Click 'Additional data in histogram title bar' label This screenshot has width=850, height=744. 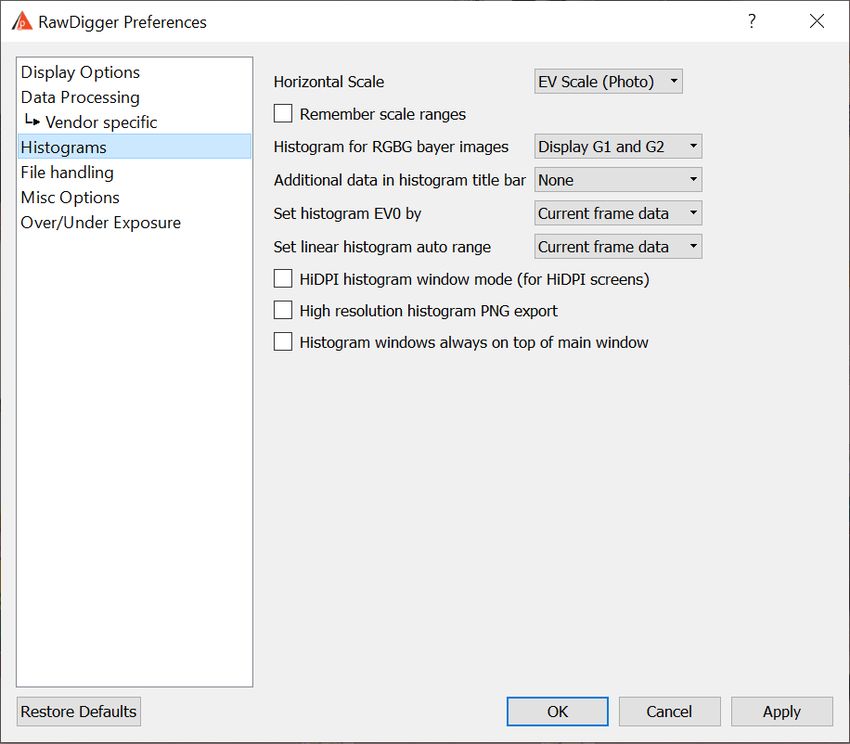pos(400,180)
